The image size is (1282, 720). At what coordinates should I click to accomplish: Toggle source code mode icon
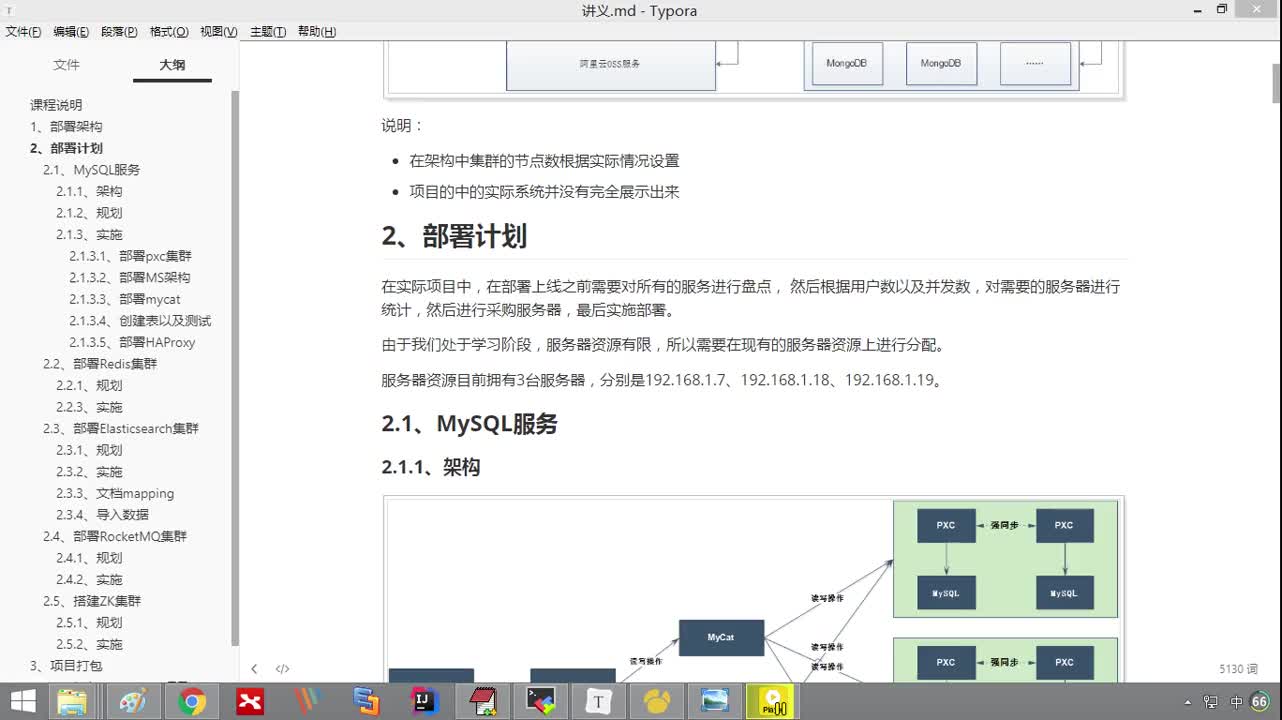tap(283, 669)
